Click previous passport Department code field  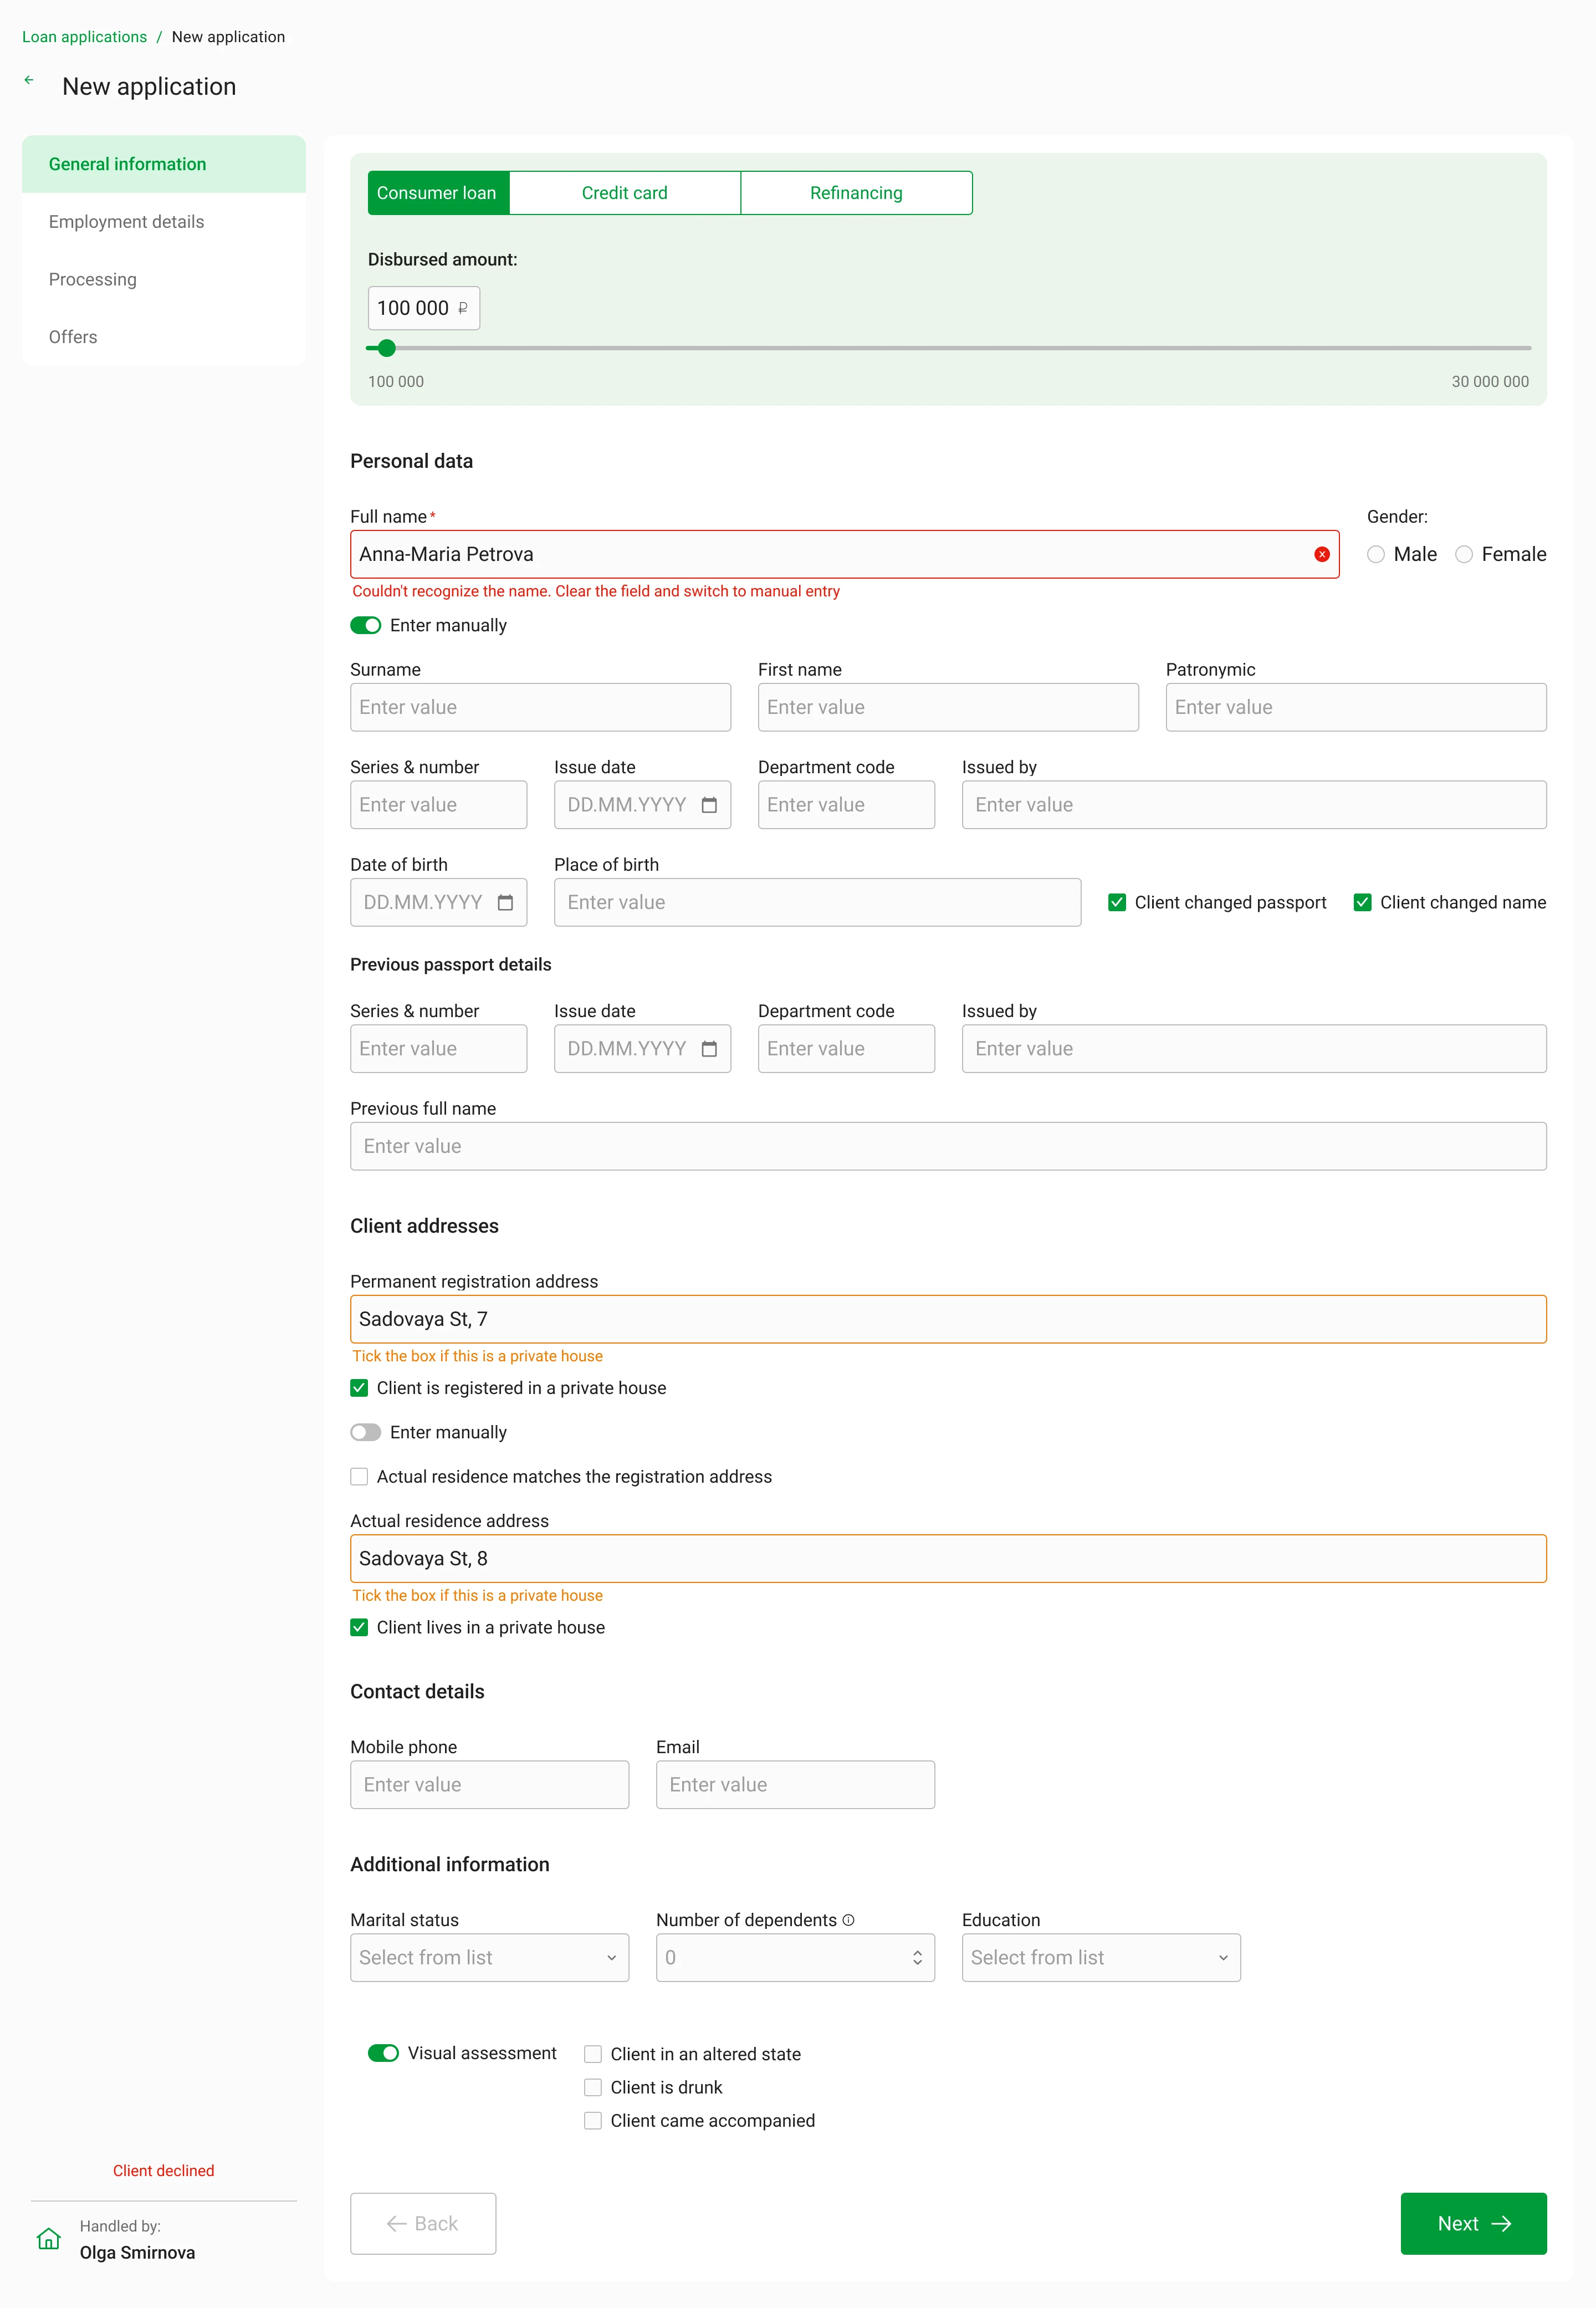pyautogui.click(x=846, y=1049)
